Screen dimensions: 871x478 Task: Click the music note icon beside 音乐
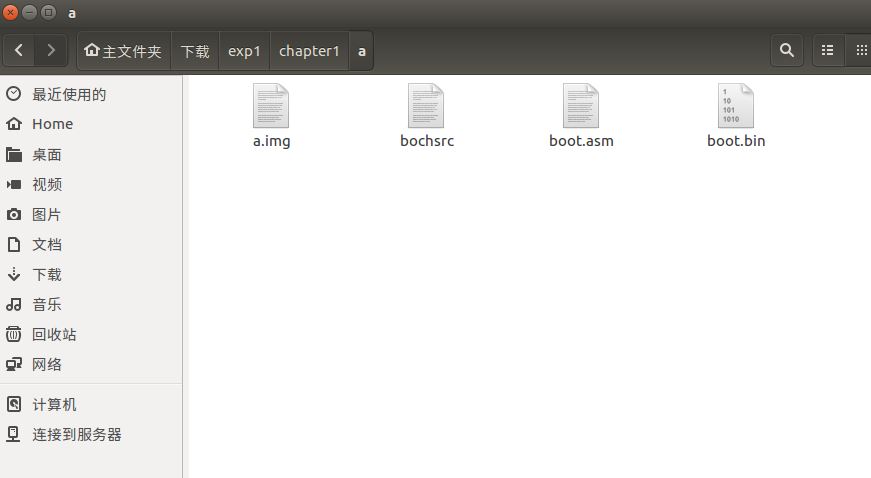tap(14, 304)
